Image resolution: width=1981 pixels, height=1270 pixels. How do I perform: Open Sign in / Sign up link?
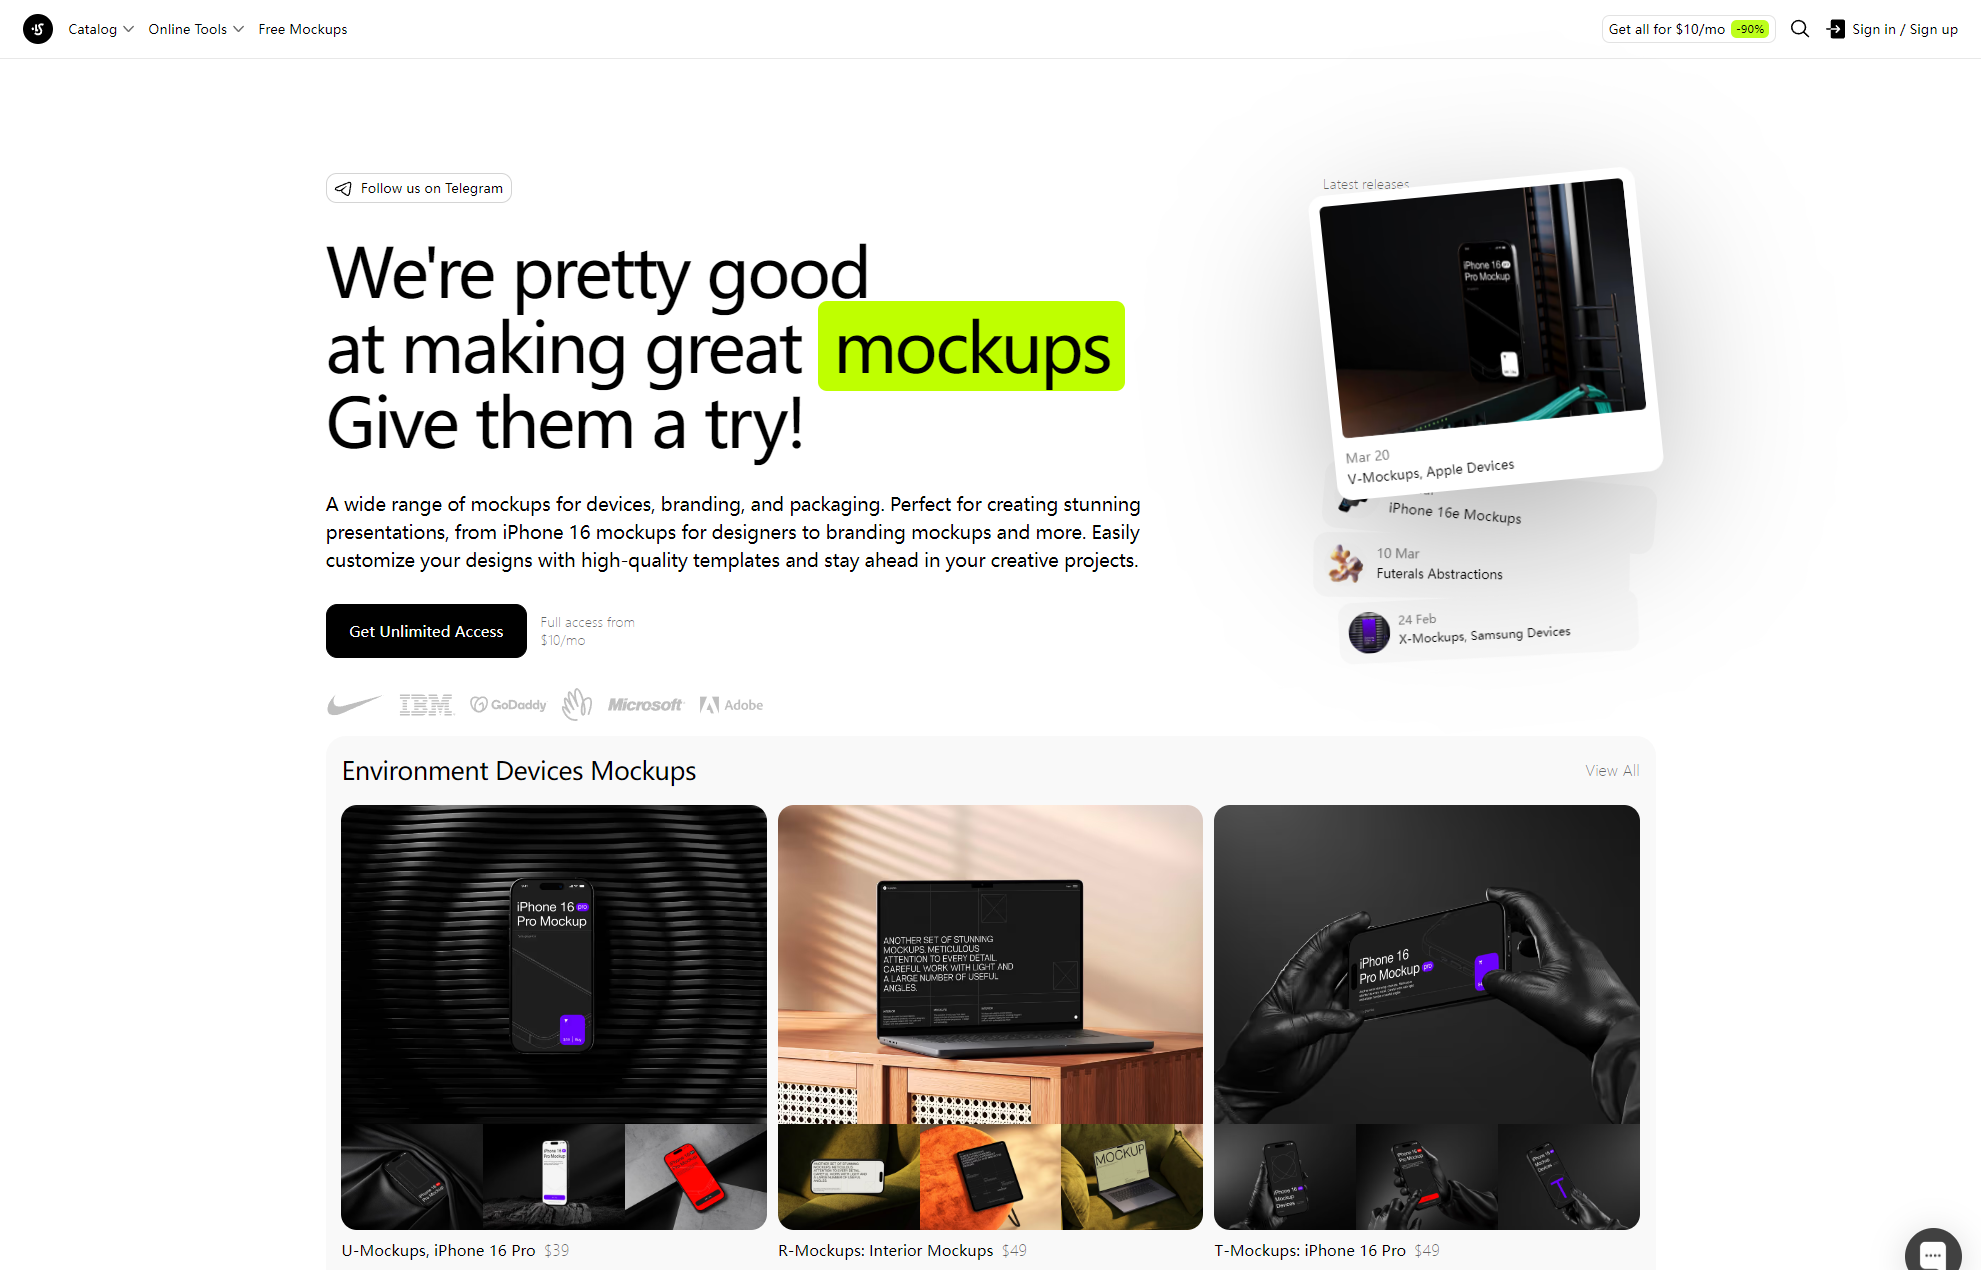pos(1904,29)
